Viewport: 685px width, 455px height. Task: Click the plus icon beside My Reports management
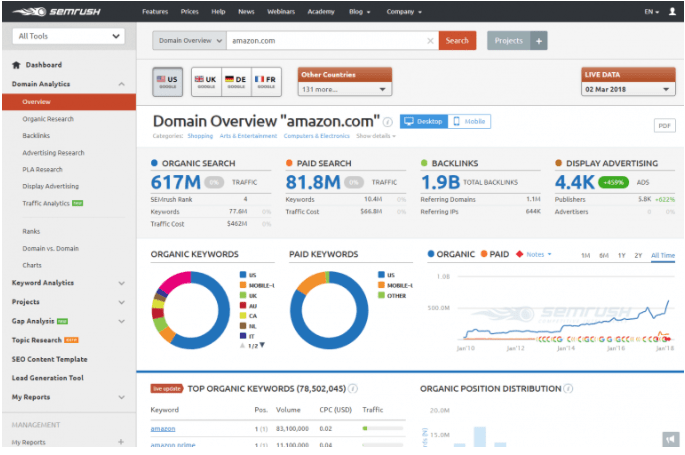click(x=121, y=442)
